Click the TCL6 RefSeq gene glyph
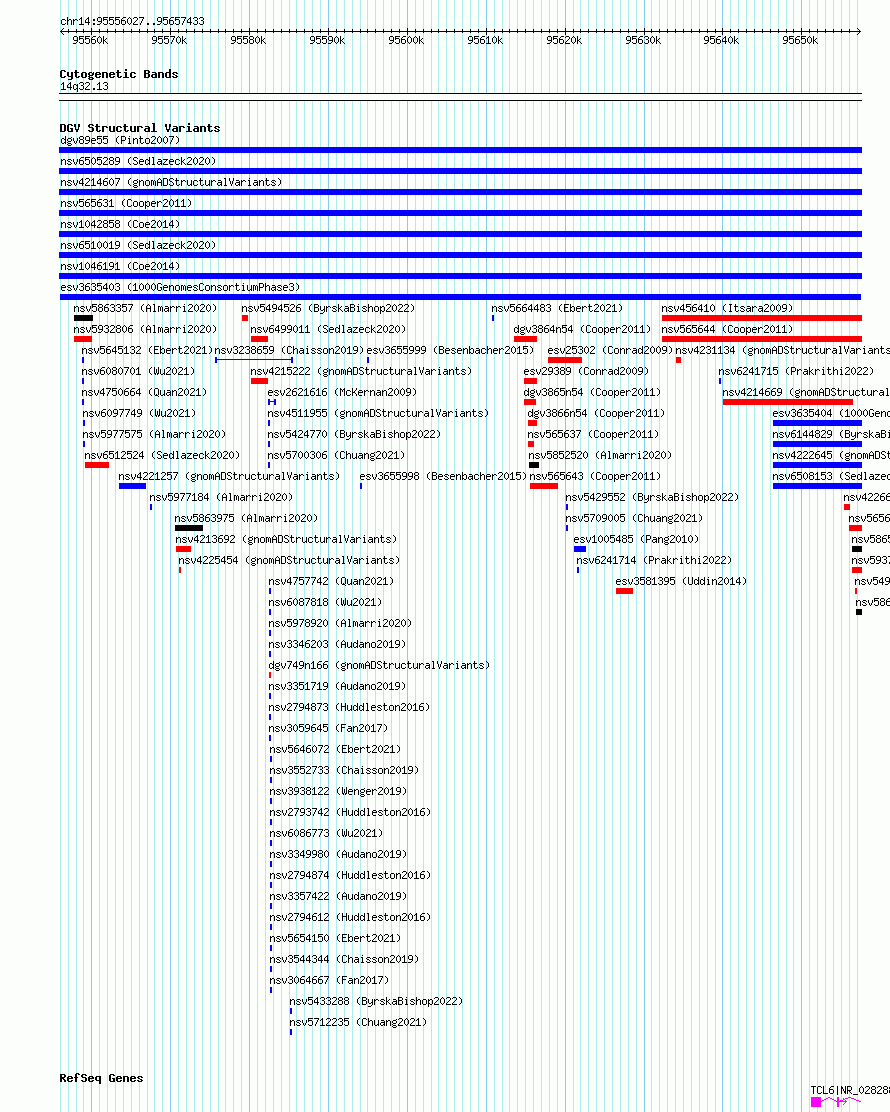The width and height of the screenshot is (890, 1112). click(x=836, y=1101)
